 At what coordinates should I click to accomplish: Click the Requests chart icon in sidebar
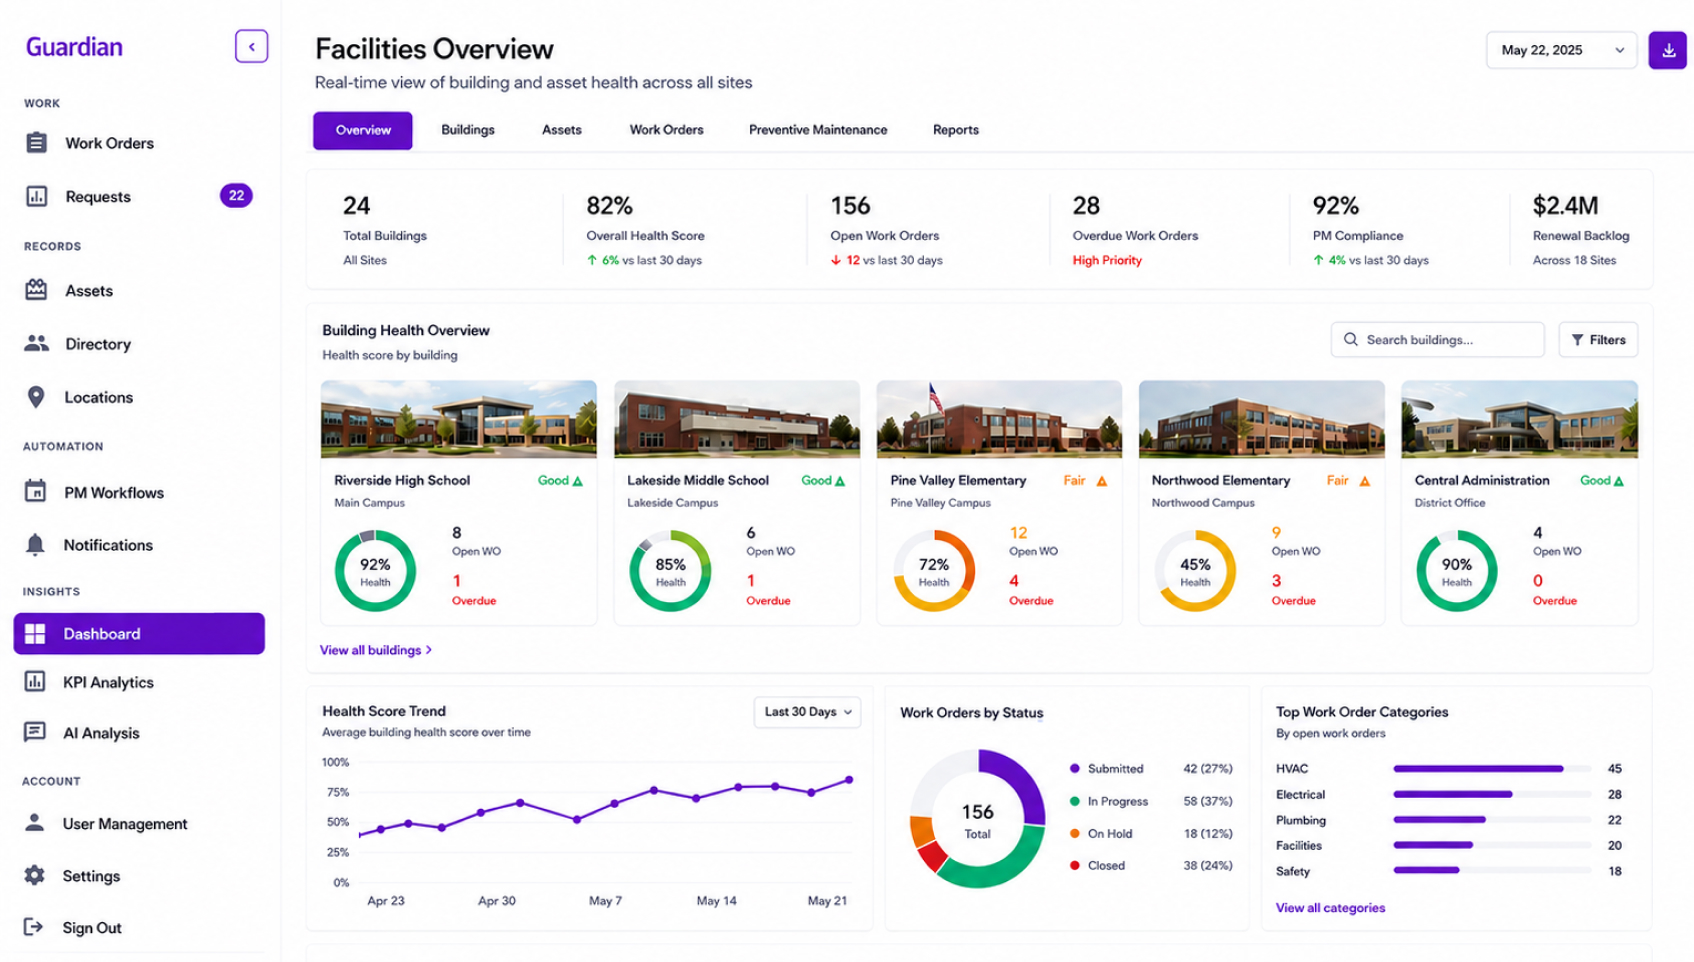pyautogui.click(x=36, y=196)
